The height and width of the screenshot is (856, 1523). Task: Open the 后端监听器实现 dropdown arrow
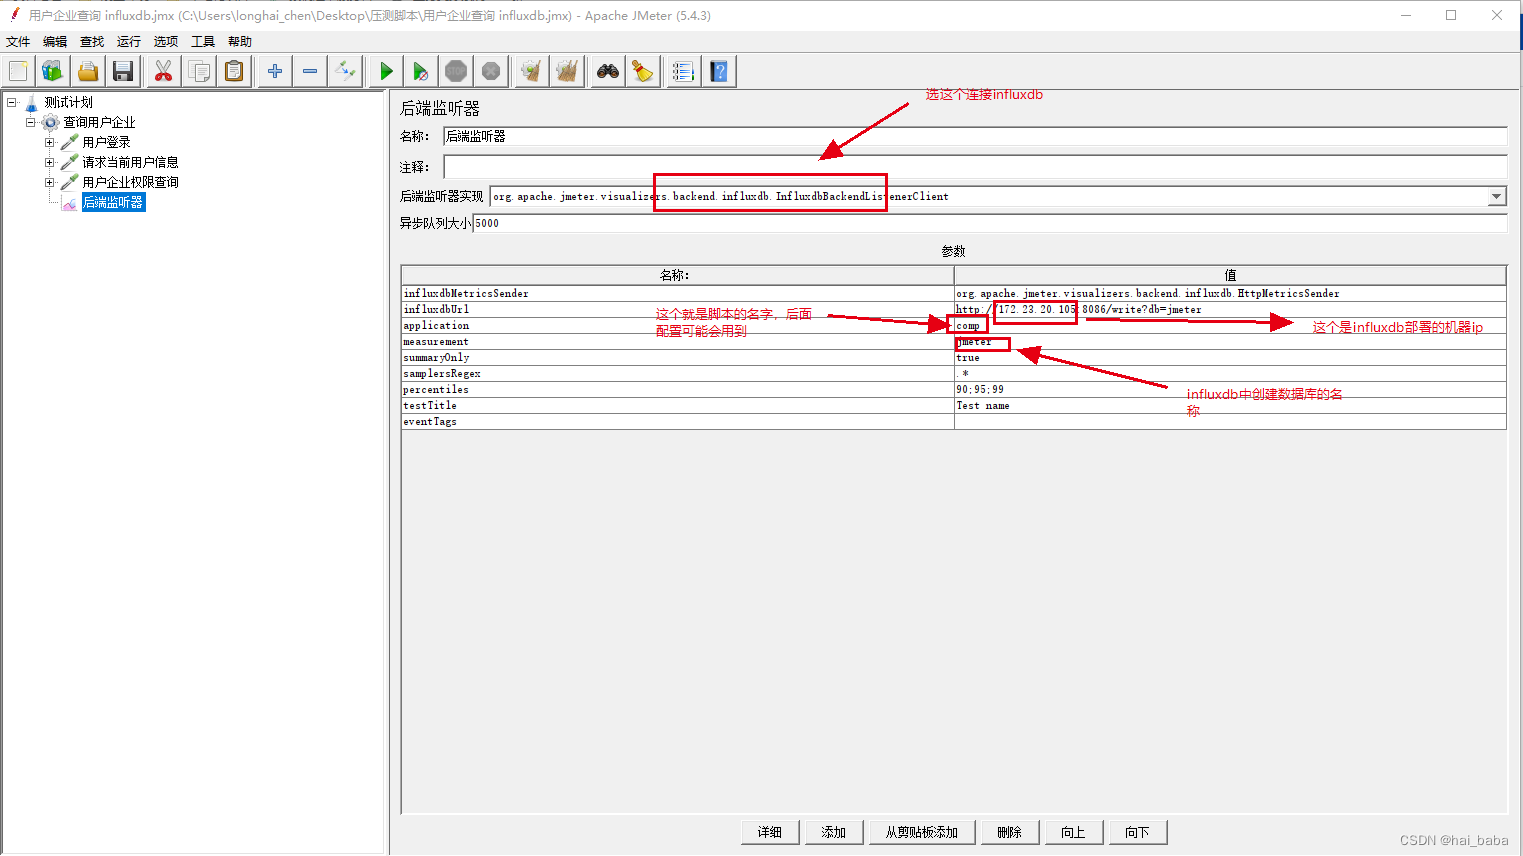coord(1496,196)
